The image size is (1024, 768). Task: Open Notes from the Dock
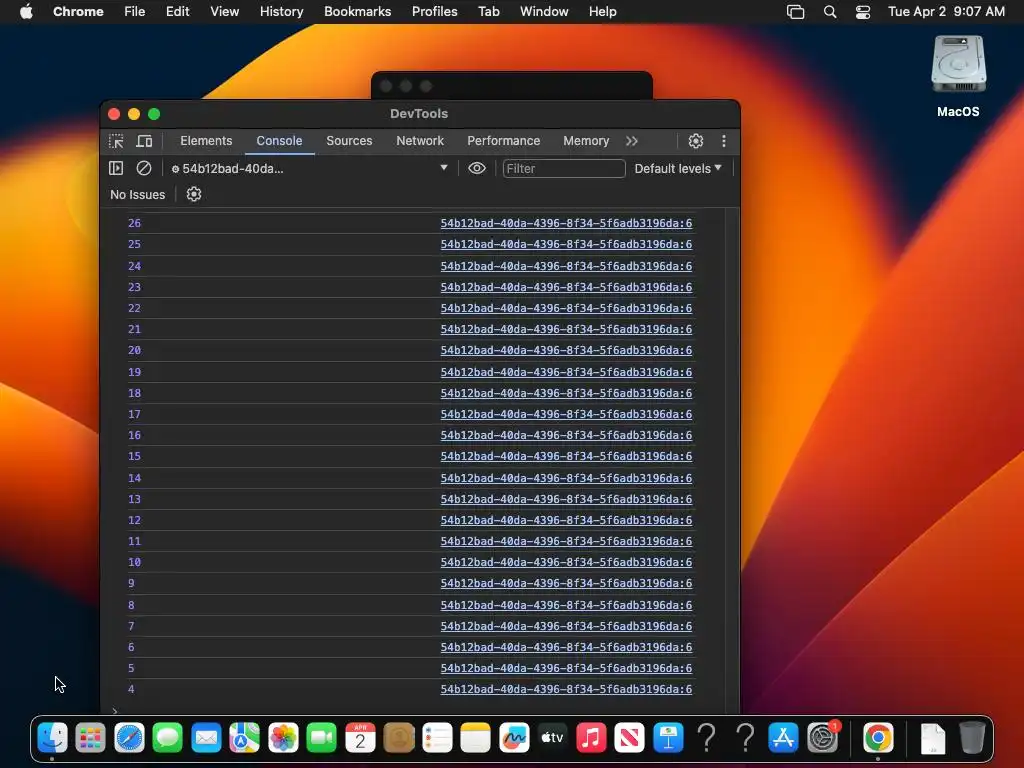coord(475,738)
